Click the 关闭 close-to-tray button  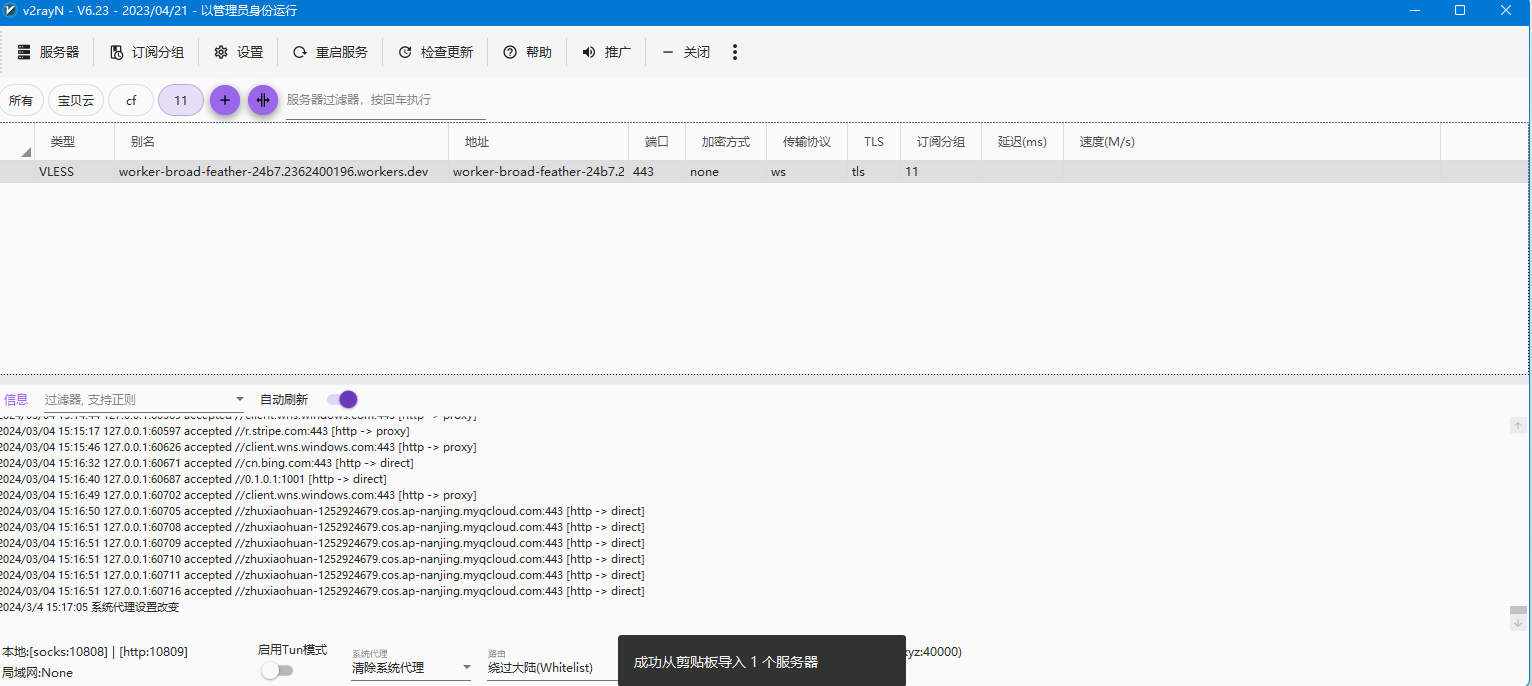tap(686, 52)
